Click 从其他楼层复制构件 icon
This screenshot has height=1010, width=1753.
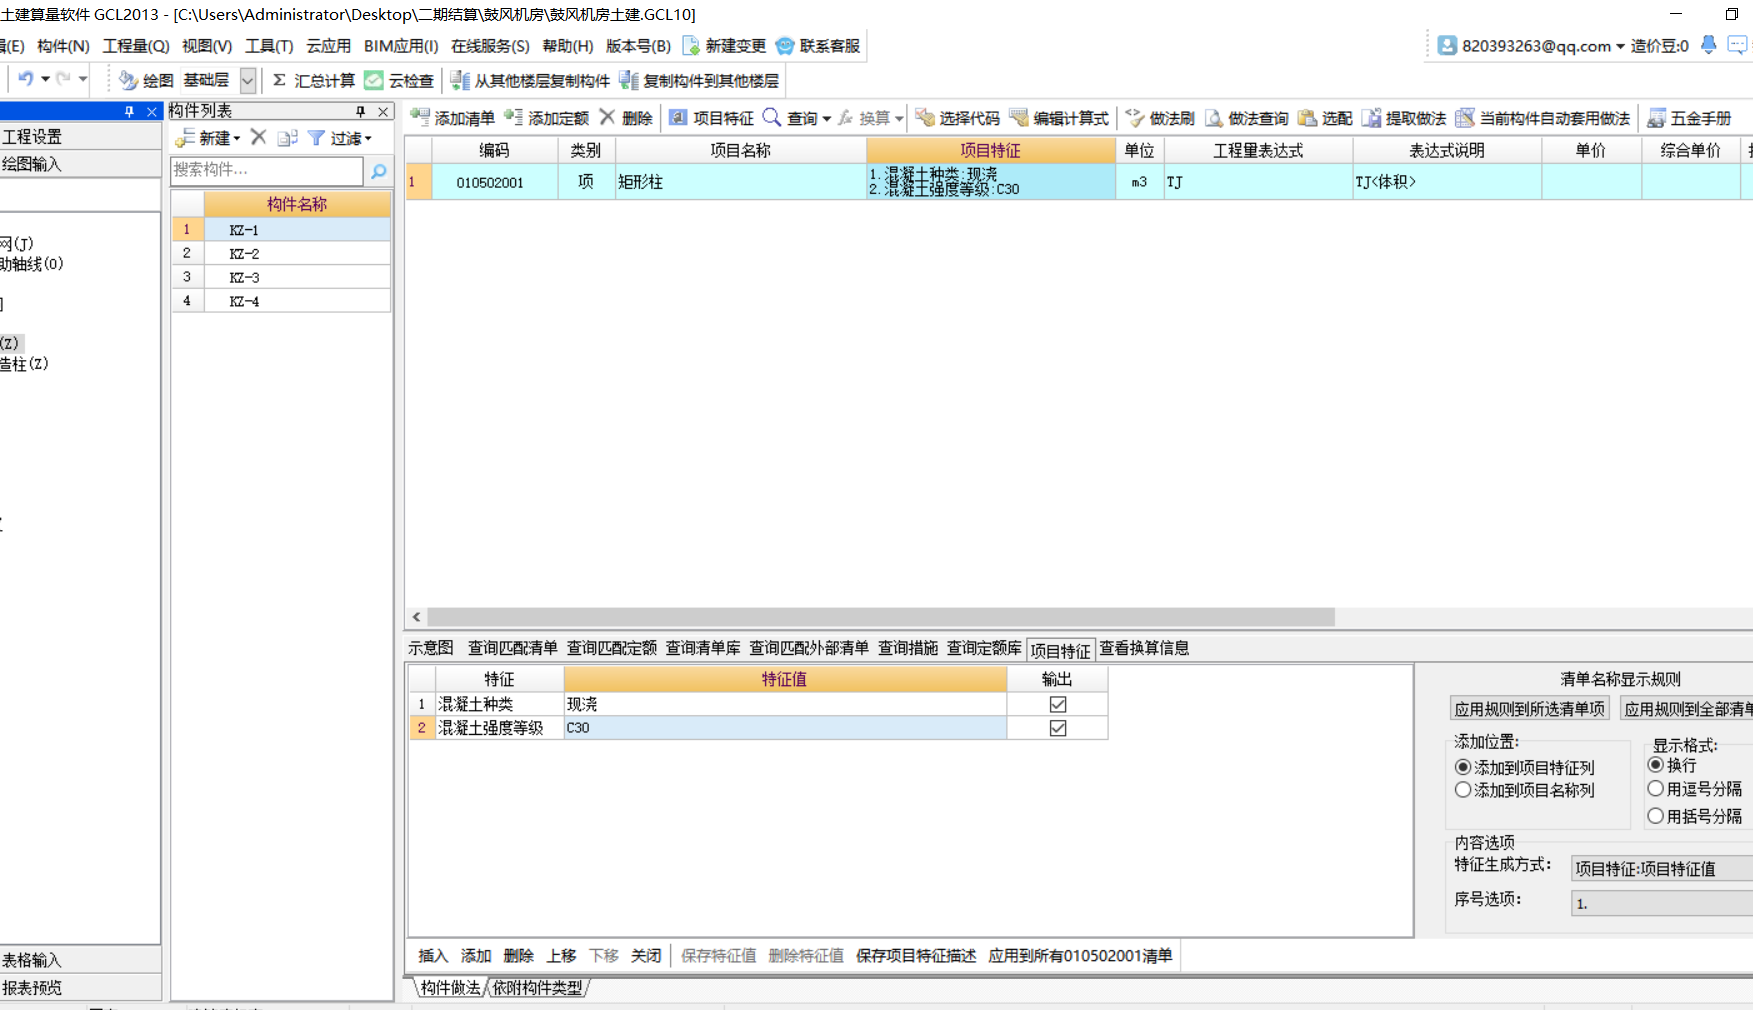tap(460, 80)
